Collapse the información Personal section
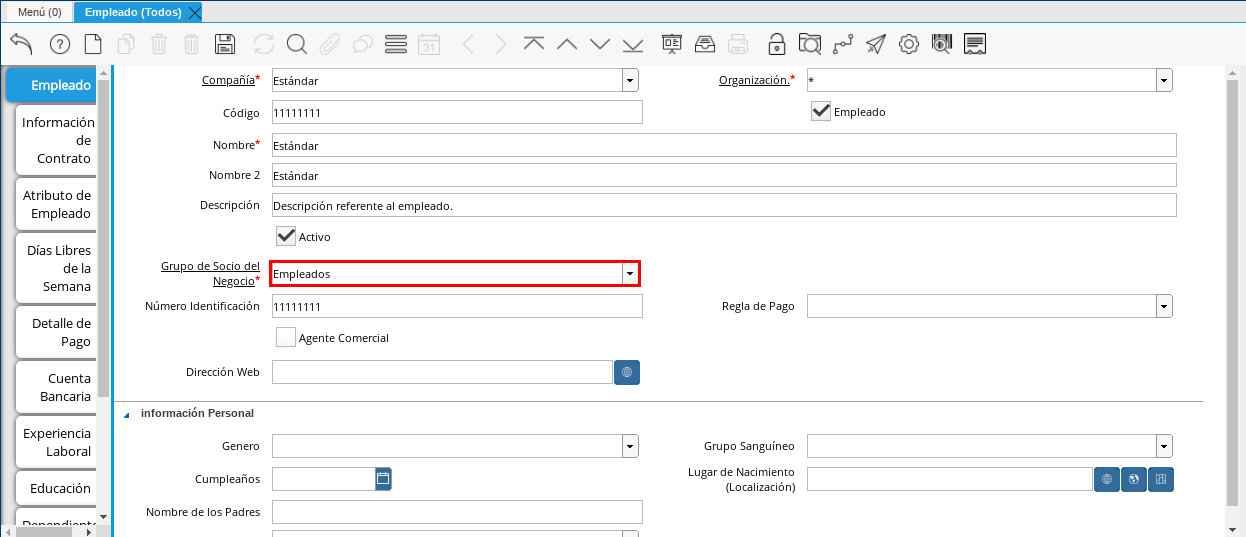 point(126,414)
